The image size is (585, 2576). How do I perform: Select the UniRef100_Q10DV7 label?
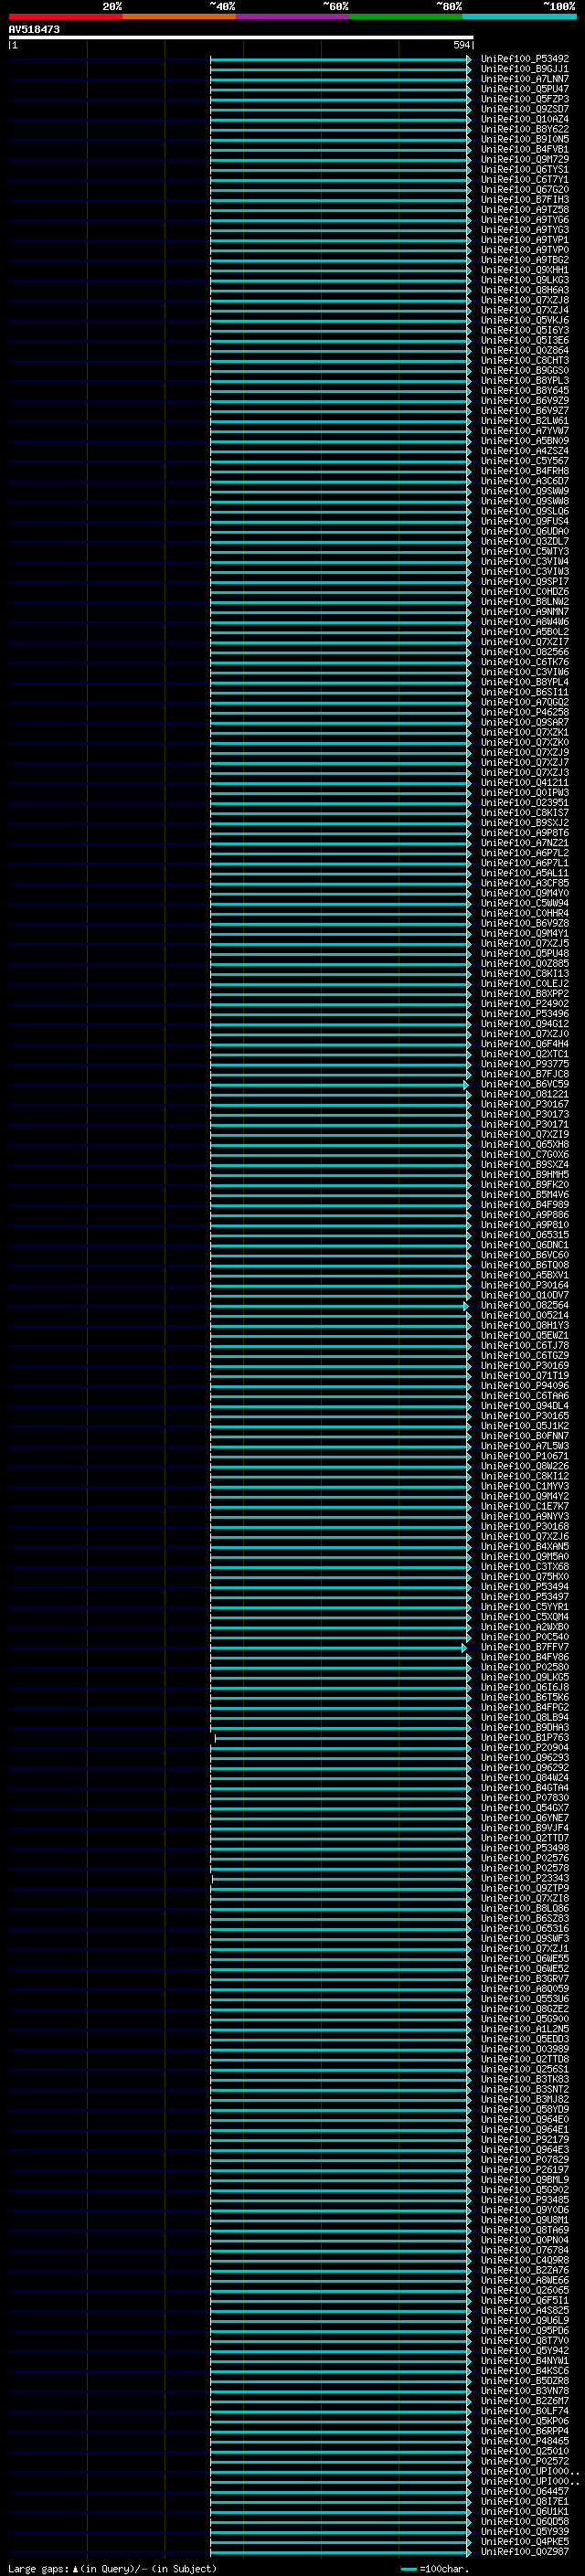pyautogui.click(x=525, y=1296)
